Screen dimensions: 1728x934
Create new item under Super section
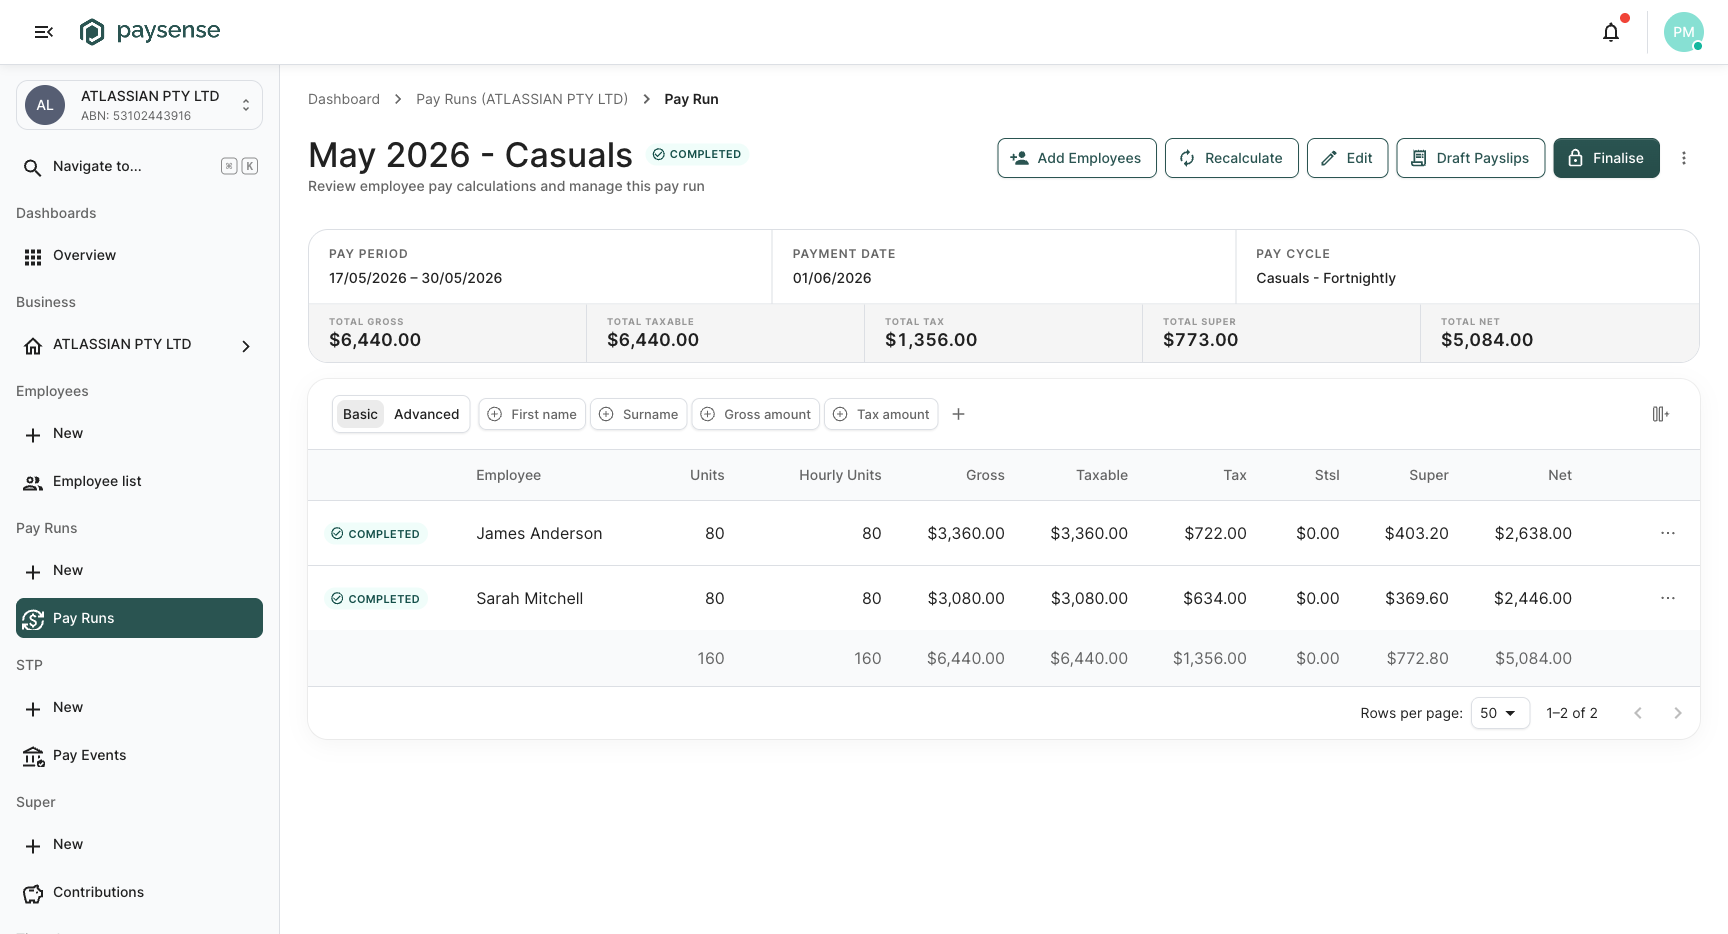139,845
